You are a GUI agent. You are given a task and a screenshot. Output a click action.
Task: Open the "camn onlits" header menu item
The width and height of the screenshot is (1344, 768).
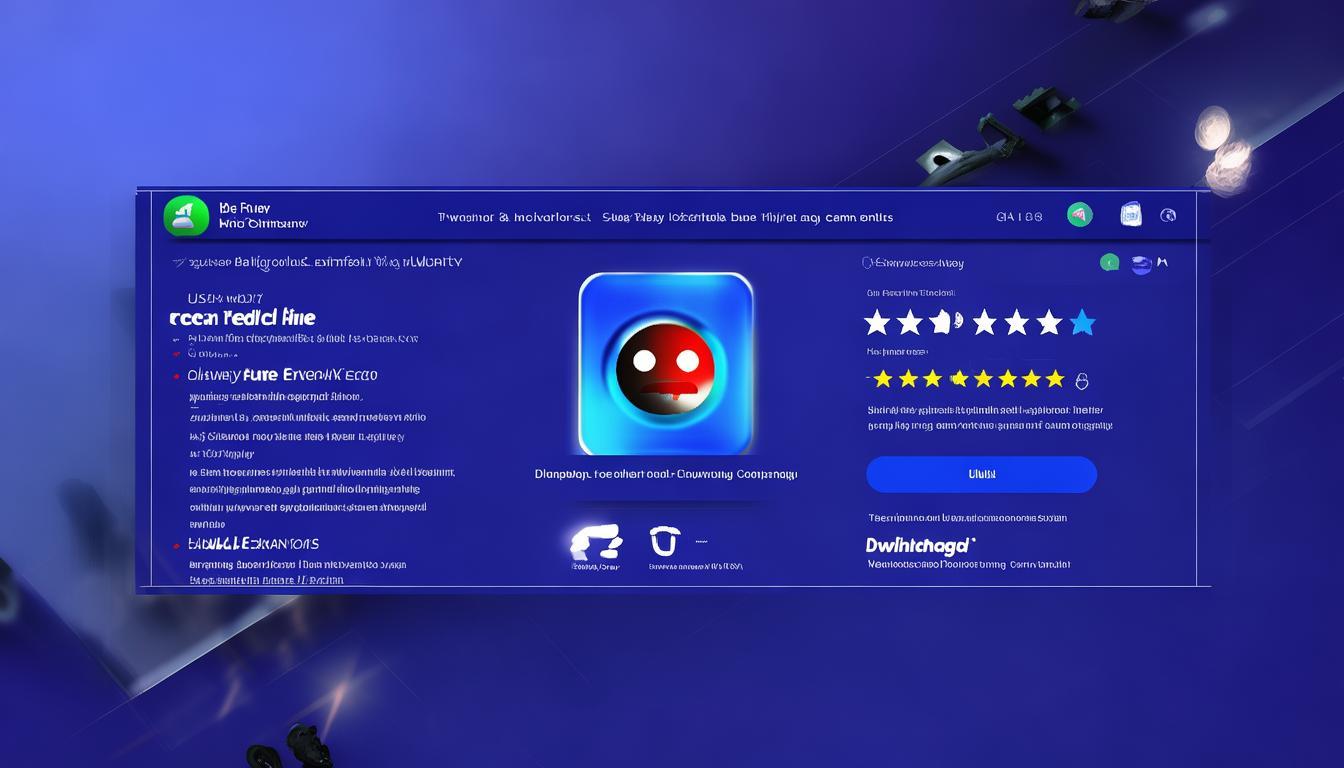(860, 217)
